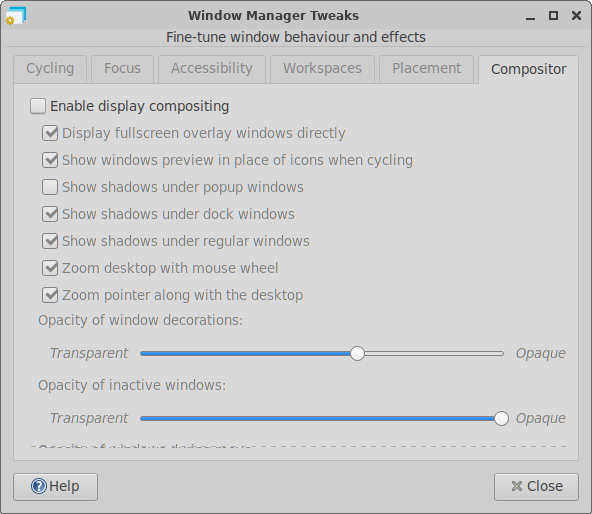Screen dimensions: 592x514
Task: Open the Focus tab
Action: 122,69
